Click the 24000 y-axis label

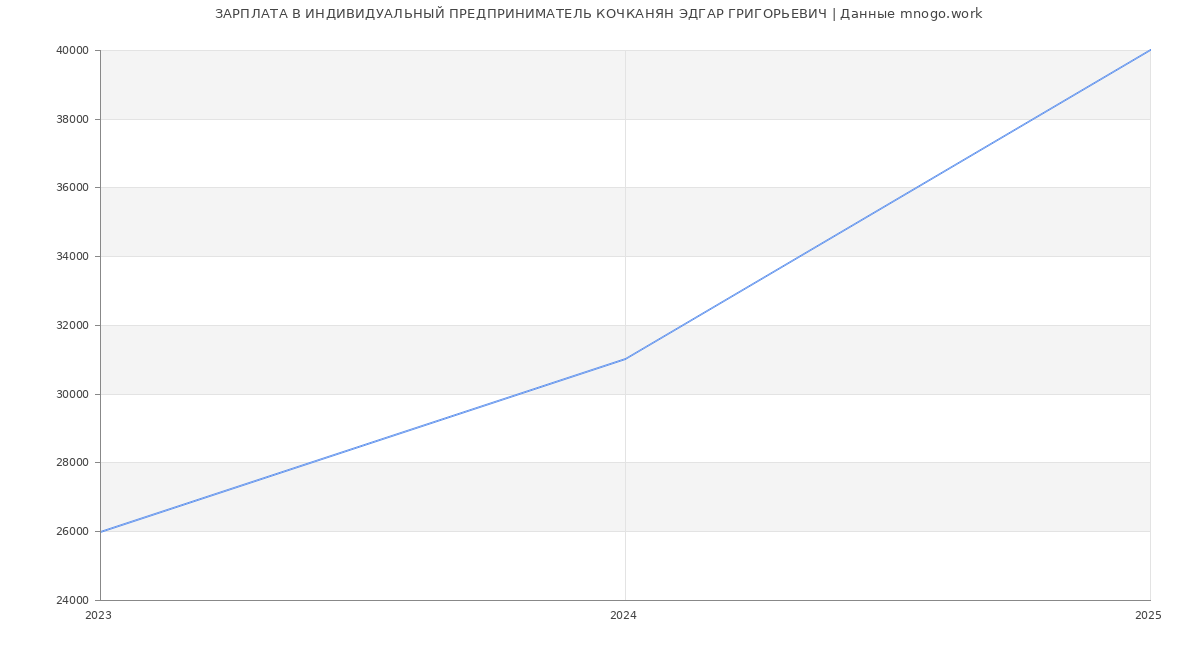pyautogui.click(x=73, y=601)
